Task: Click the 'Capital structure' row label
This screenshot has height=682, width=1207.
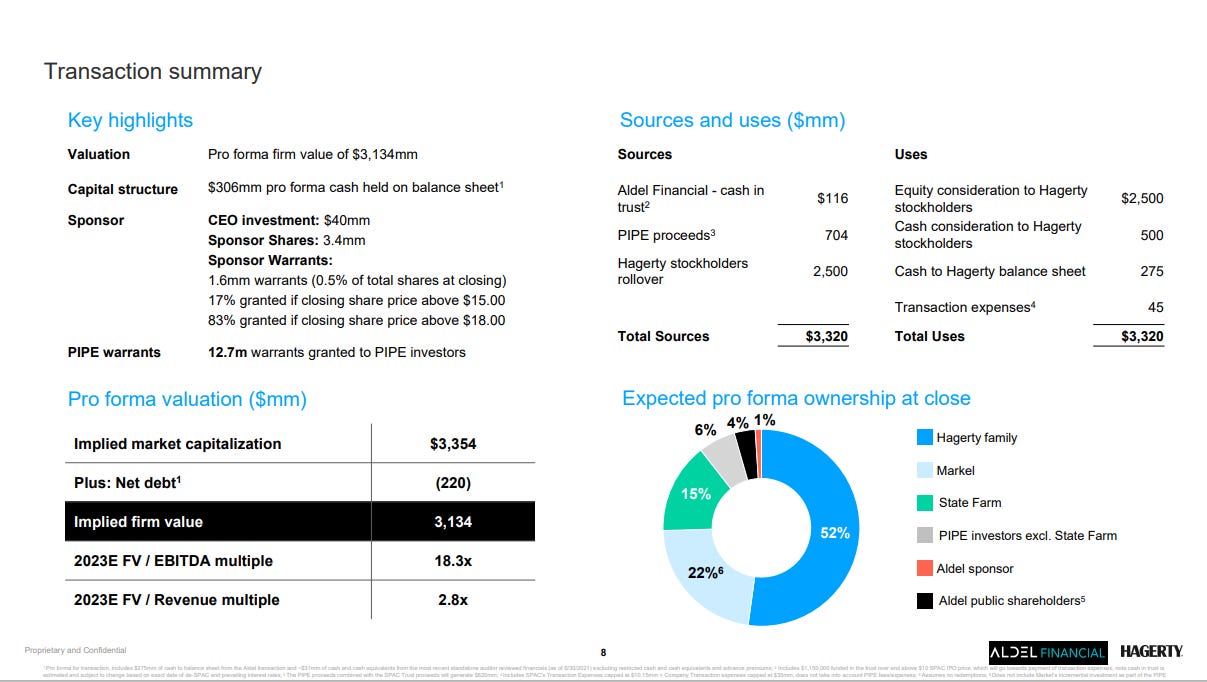Action: click(x=122, y=189)
